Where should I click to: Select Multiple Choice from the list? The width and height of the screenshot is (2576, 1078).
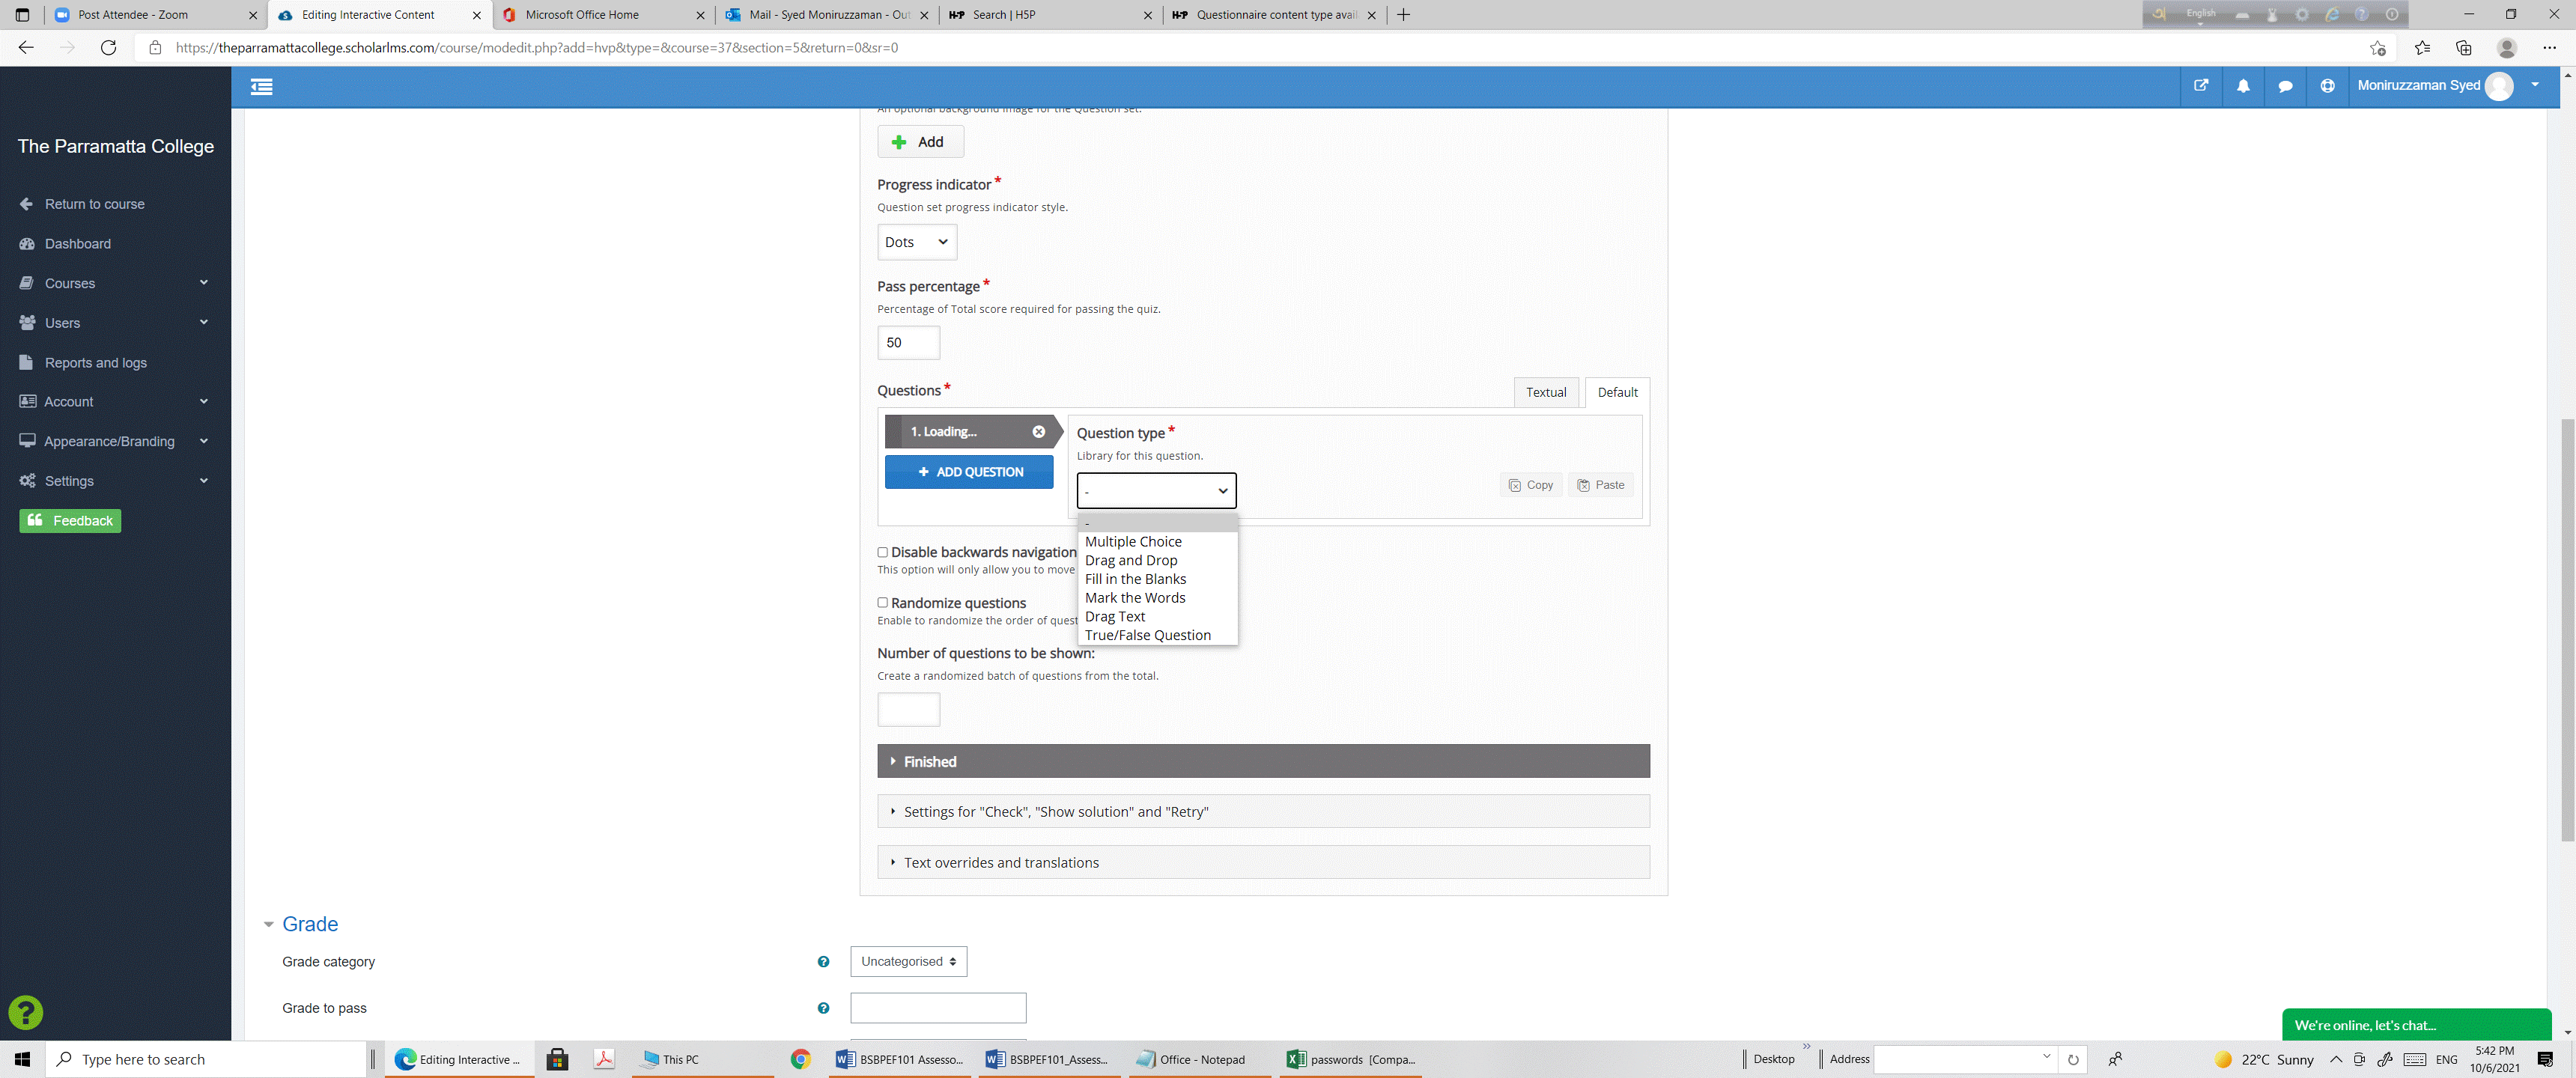point(1157,542)
